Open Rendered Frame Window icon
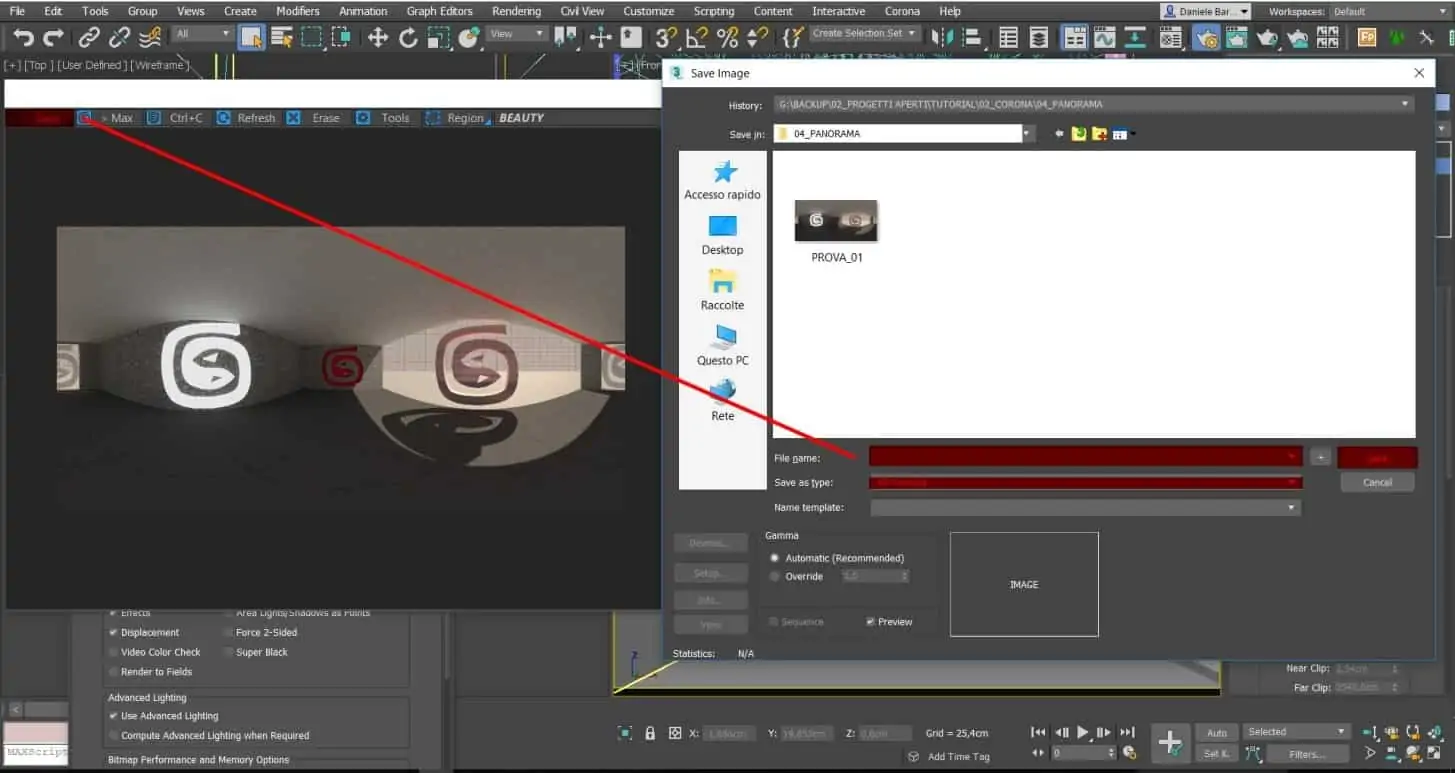1455x773 pixels. point(1237,38)
